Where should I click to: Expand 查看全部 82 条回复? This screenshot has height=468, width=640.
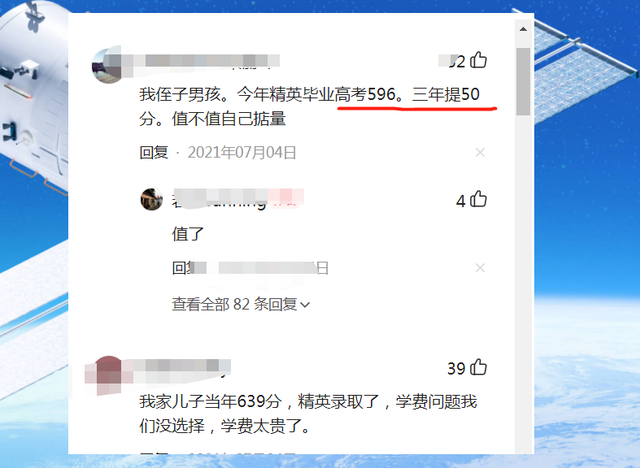click(x=240, y=304)
